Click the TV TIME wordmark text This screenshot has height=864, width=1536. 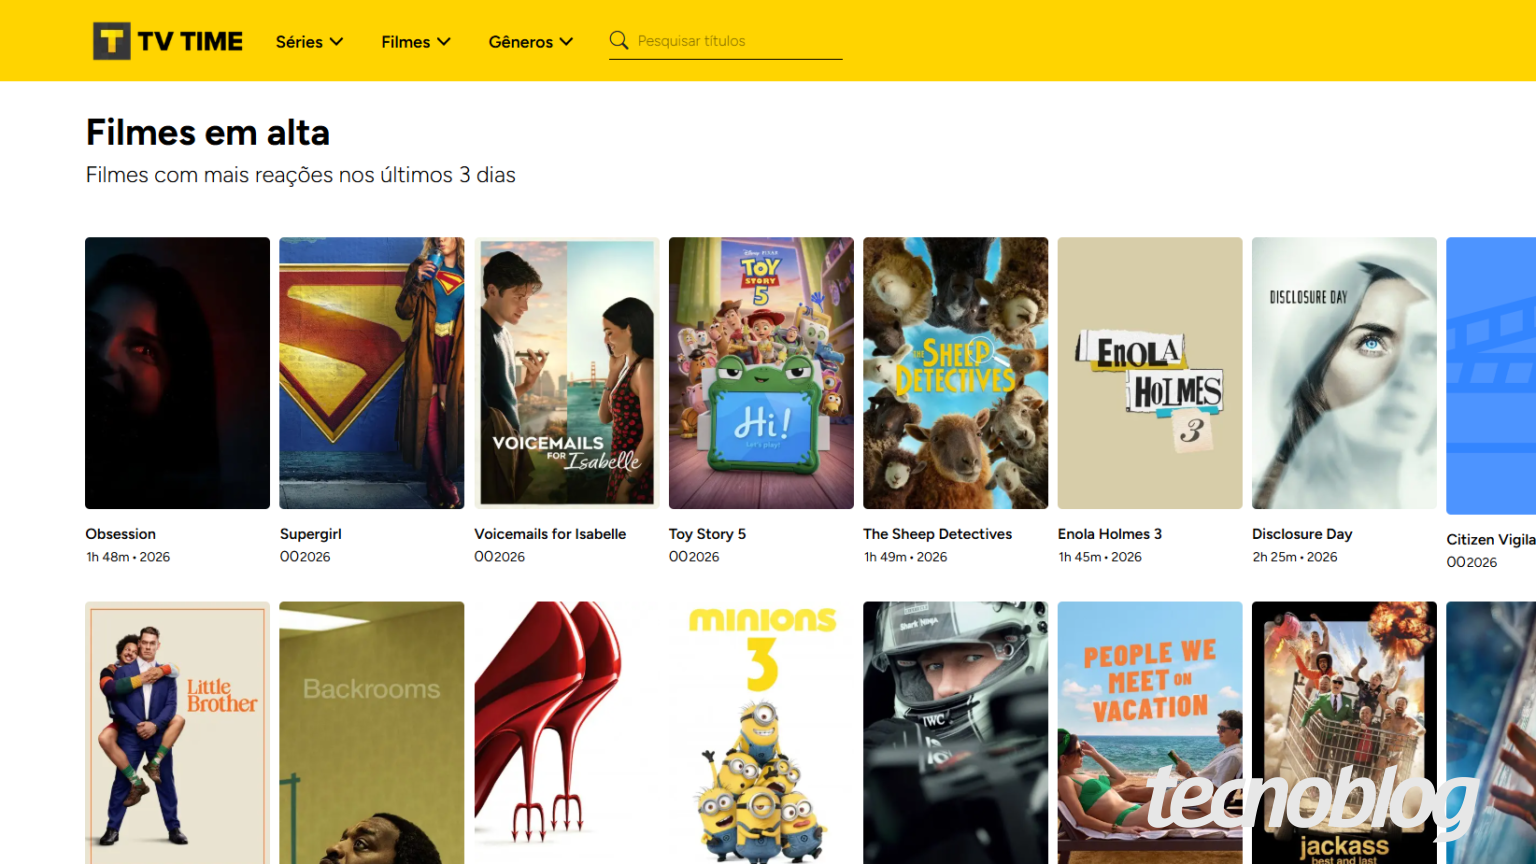(190, 41)
